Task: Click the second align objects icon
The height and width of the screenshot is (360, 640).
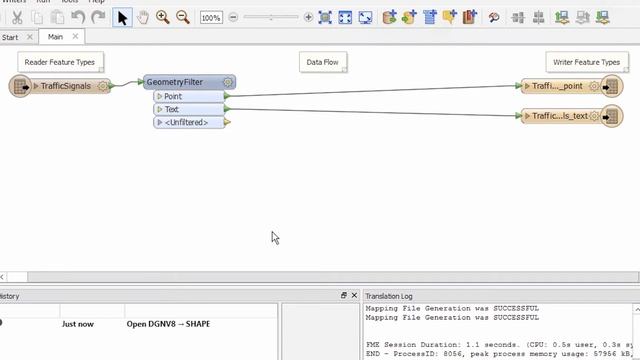Action: pos(538,18)
